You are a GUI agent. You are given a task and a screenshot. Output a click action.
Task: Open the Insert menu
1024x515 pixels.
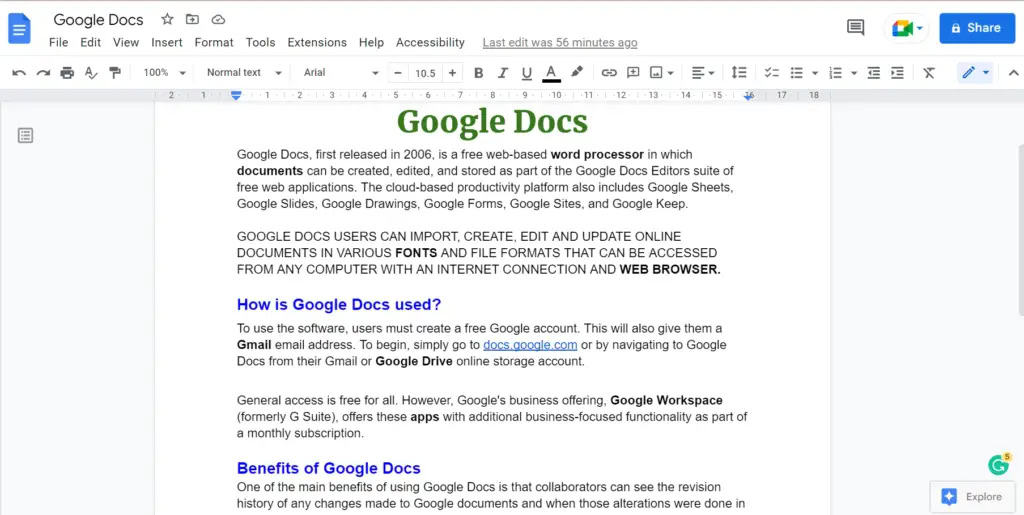(167, 42)
